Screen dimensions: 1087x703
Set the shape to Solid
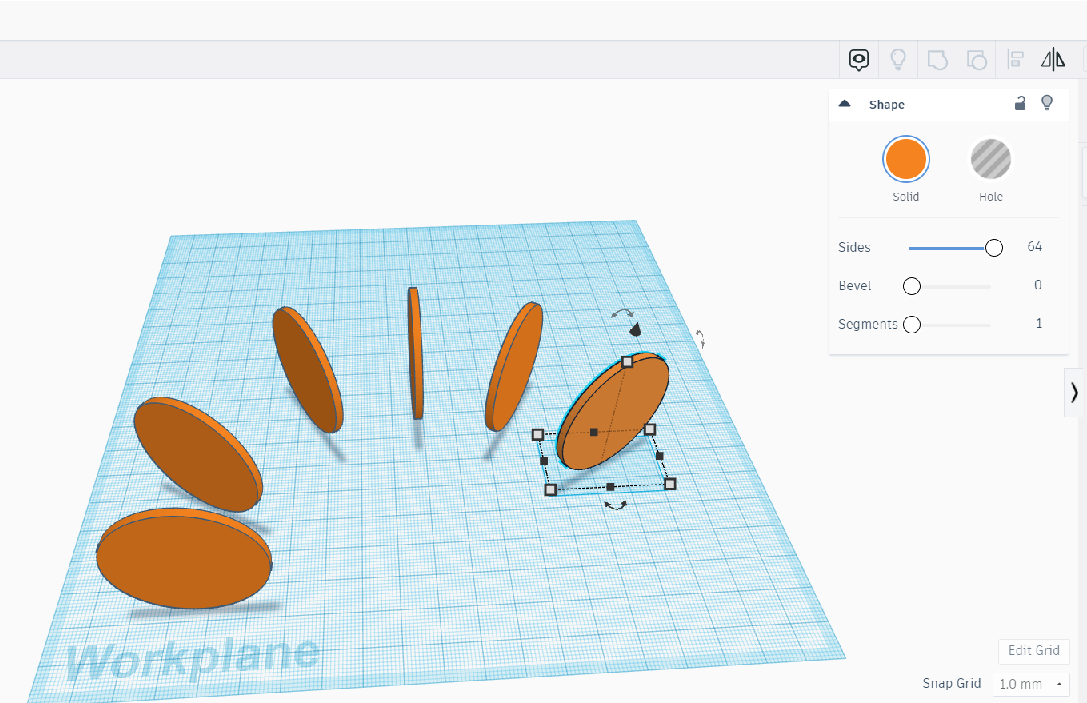coord(905,158)
